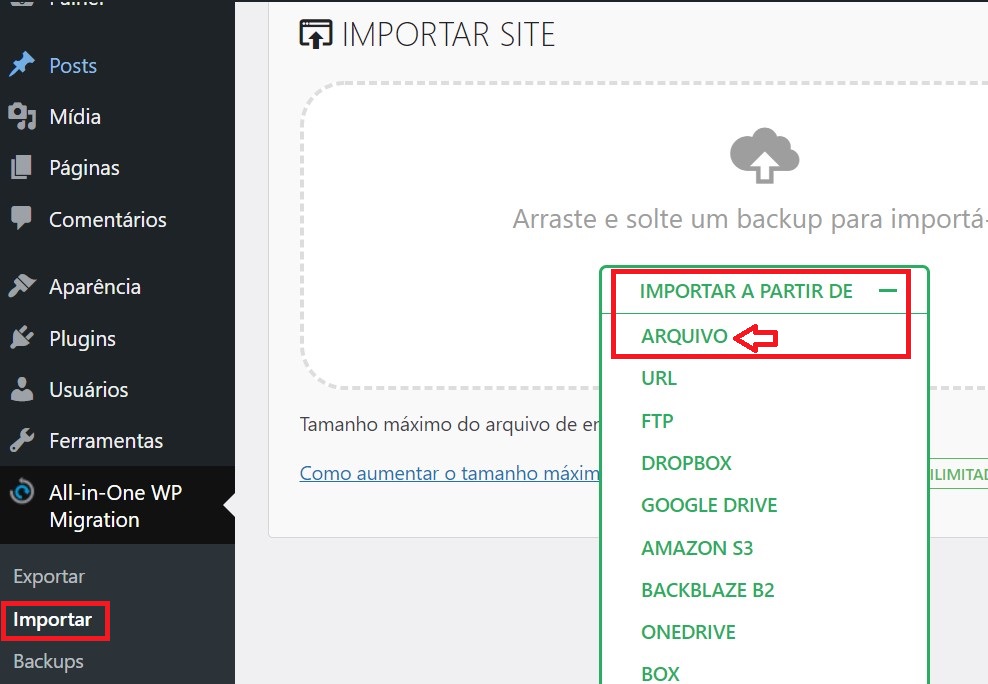Click the cloud upload icon
Viewport: 988px width, 684px height.
pyautogui.click(x=764, y=156)
